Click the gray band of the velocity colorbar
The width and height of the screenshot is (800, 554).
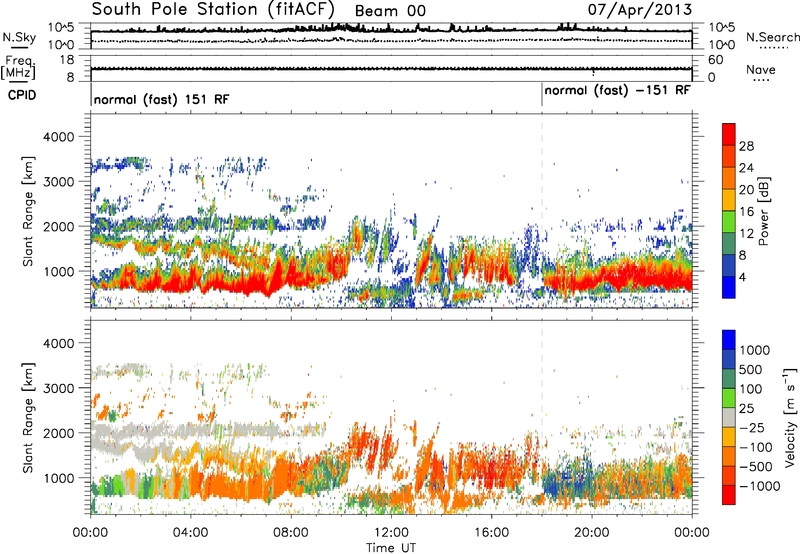[729, 417]
